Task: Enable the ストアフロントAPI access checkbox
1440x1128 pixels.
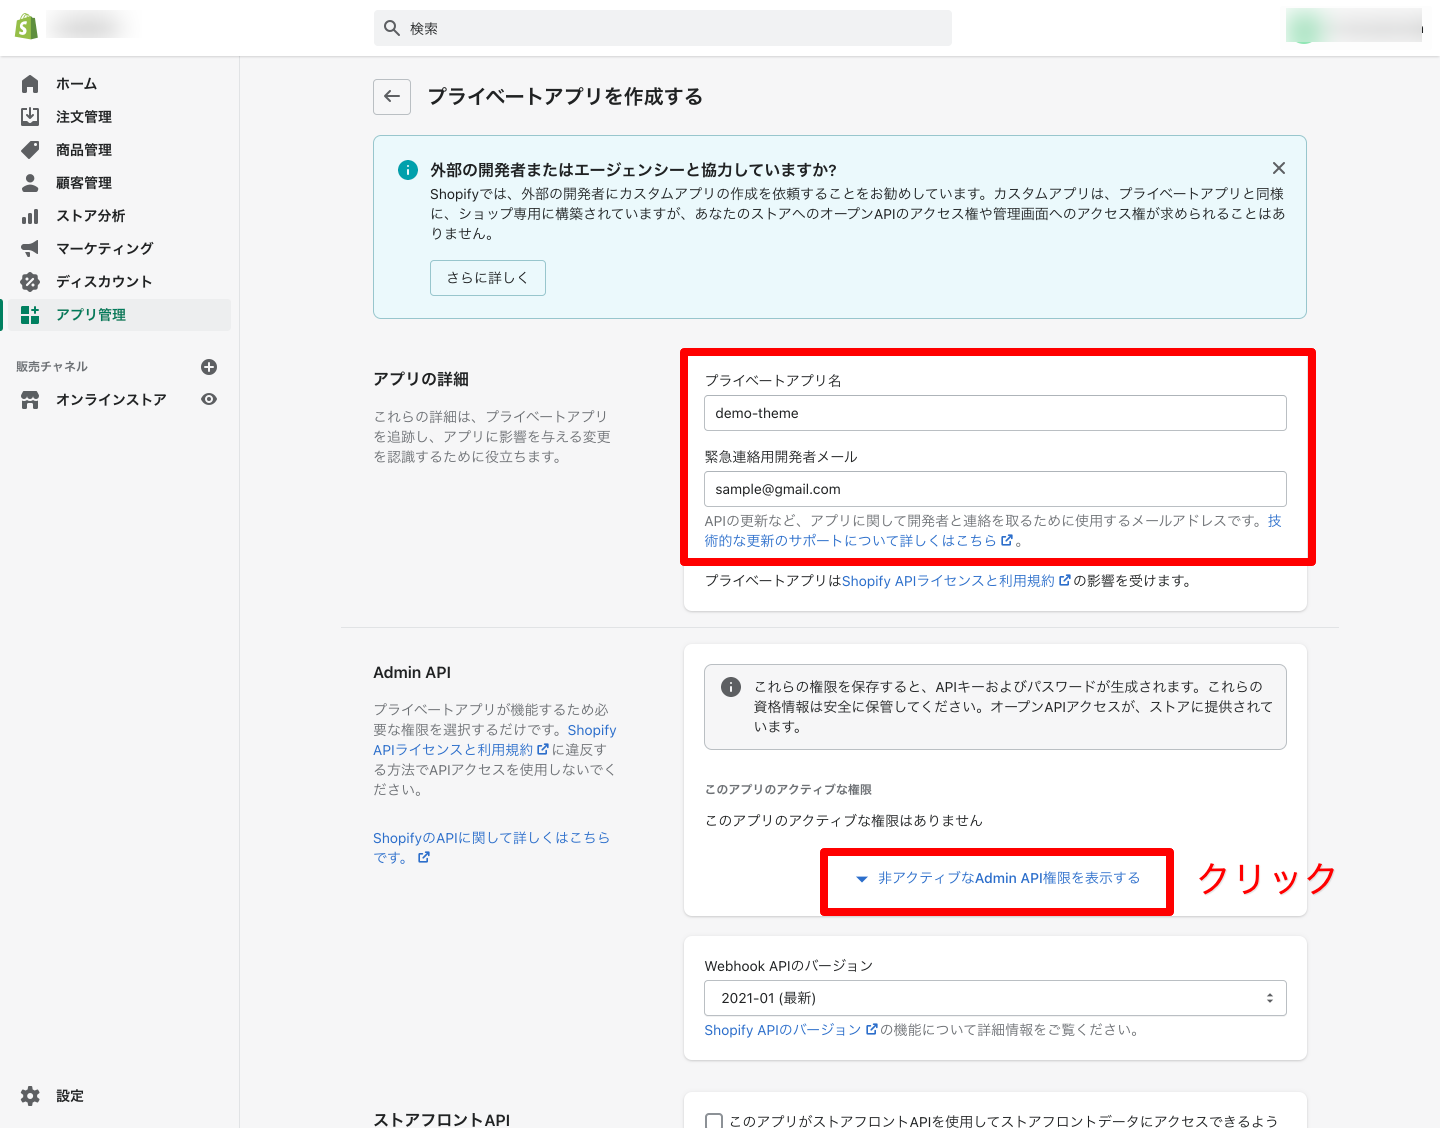Action: [x=714, y=1121]
